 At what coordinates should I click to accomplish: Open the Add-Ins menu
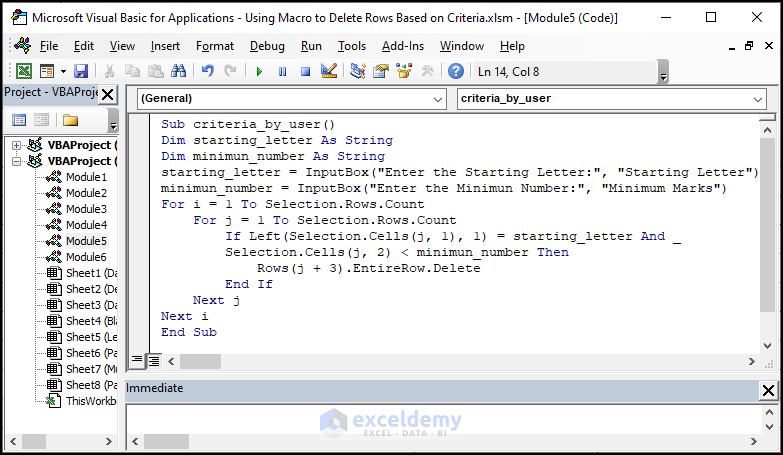click(x=402, y=46)
